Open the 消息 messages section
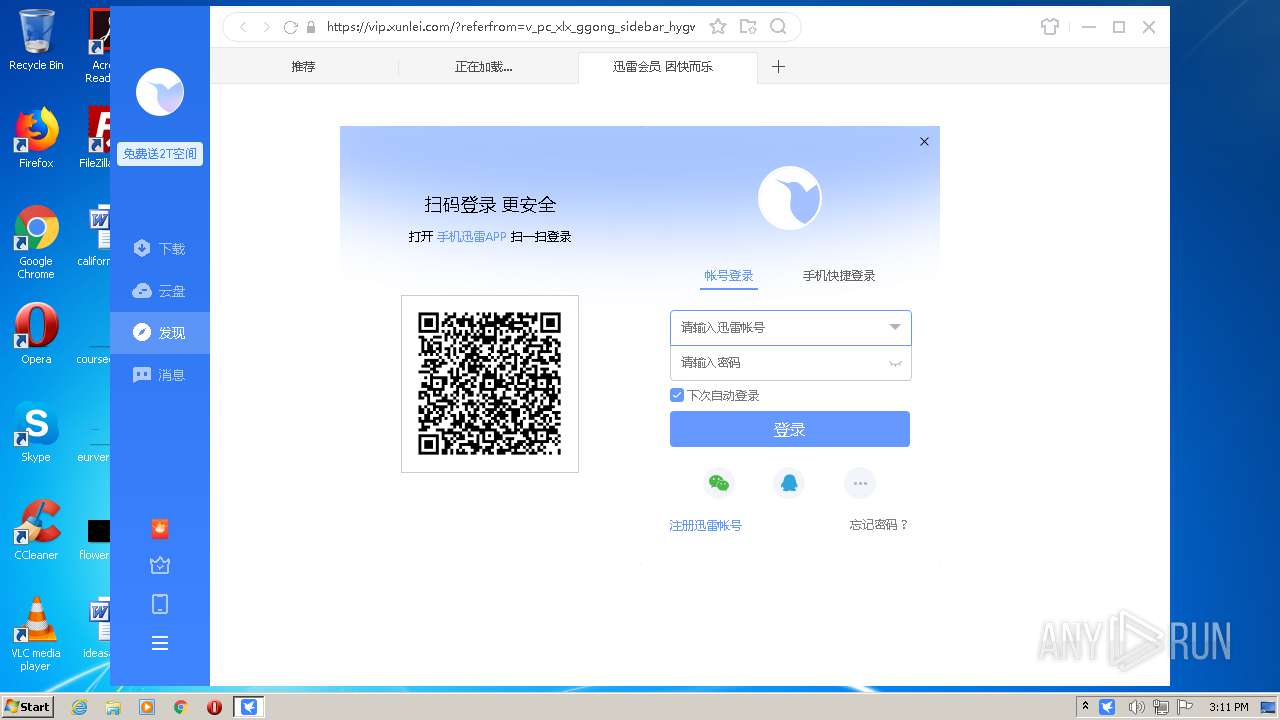The width and height of the screenshot is (1280, 720). 160,375
